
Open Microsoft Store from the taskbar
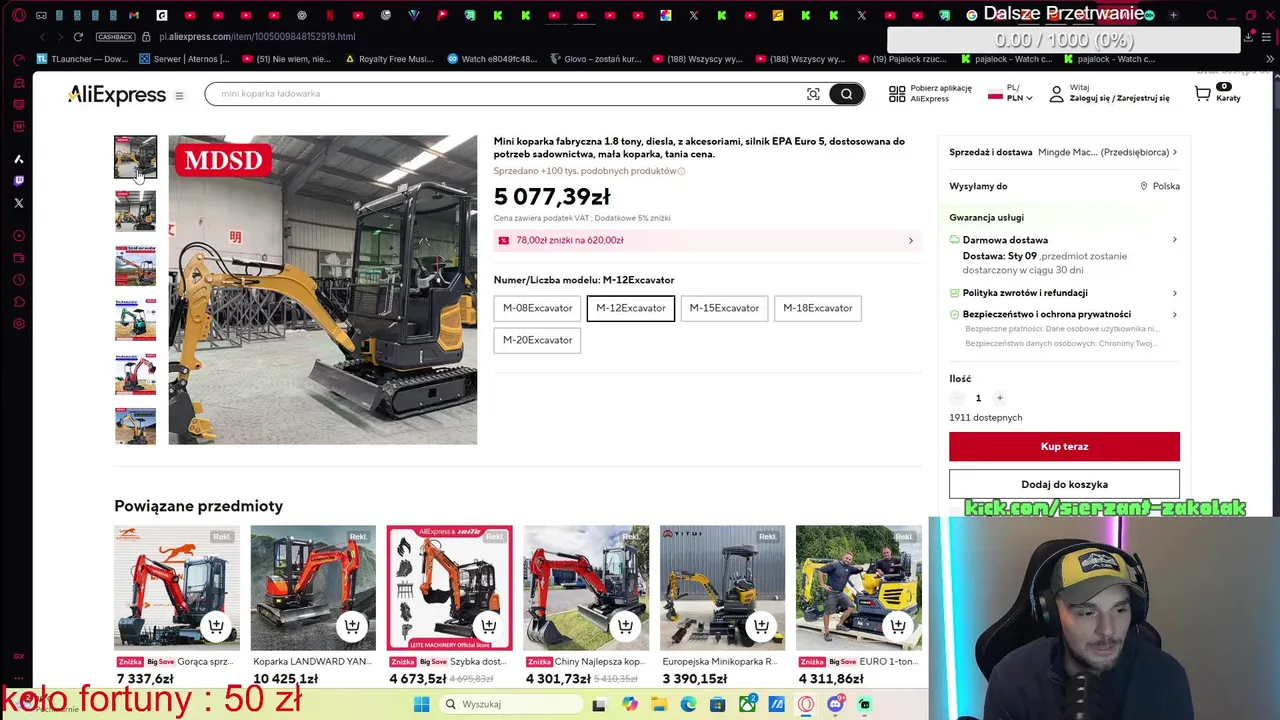pos(717,704)
